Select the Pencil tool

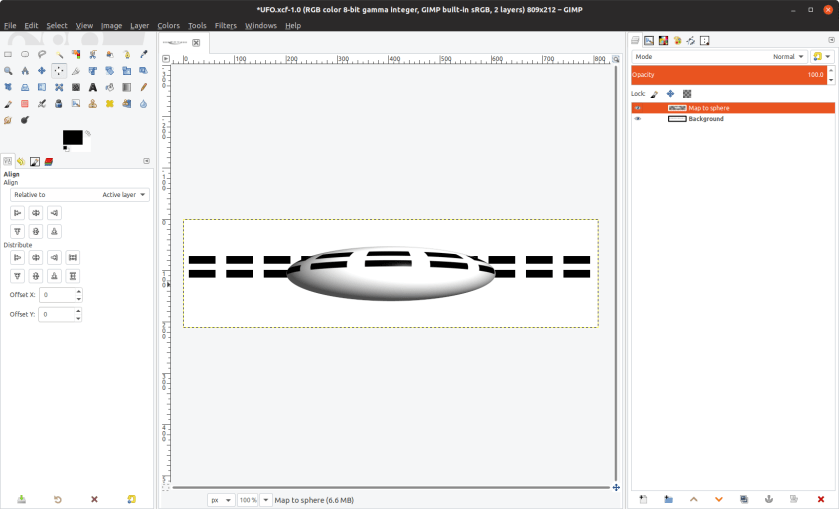point(143,87)
